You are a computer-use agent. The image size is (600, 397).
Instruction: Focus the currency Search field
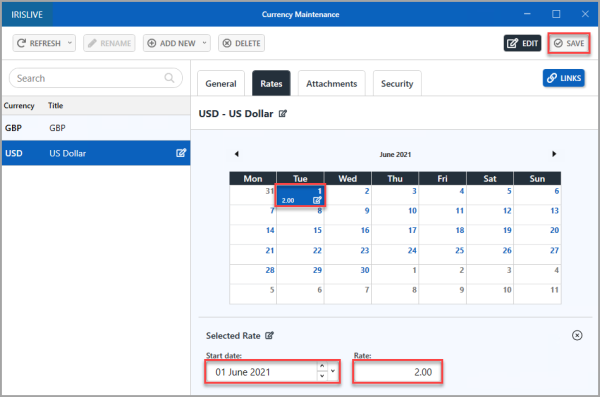coord(96,78)
